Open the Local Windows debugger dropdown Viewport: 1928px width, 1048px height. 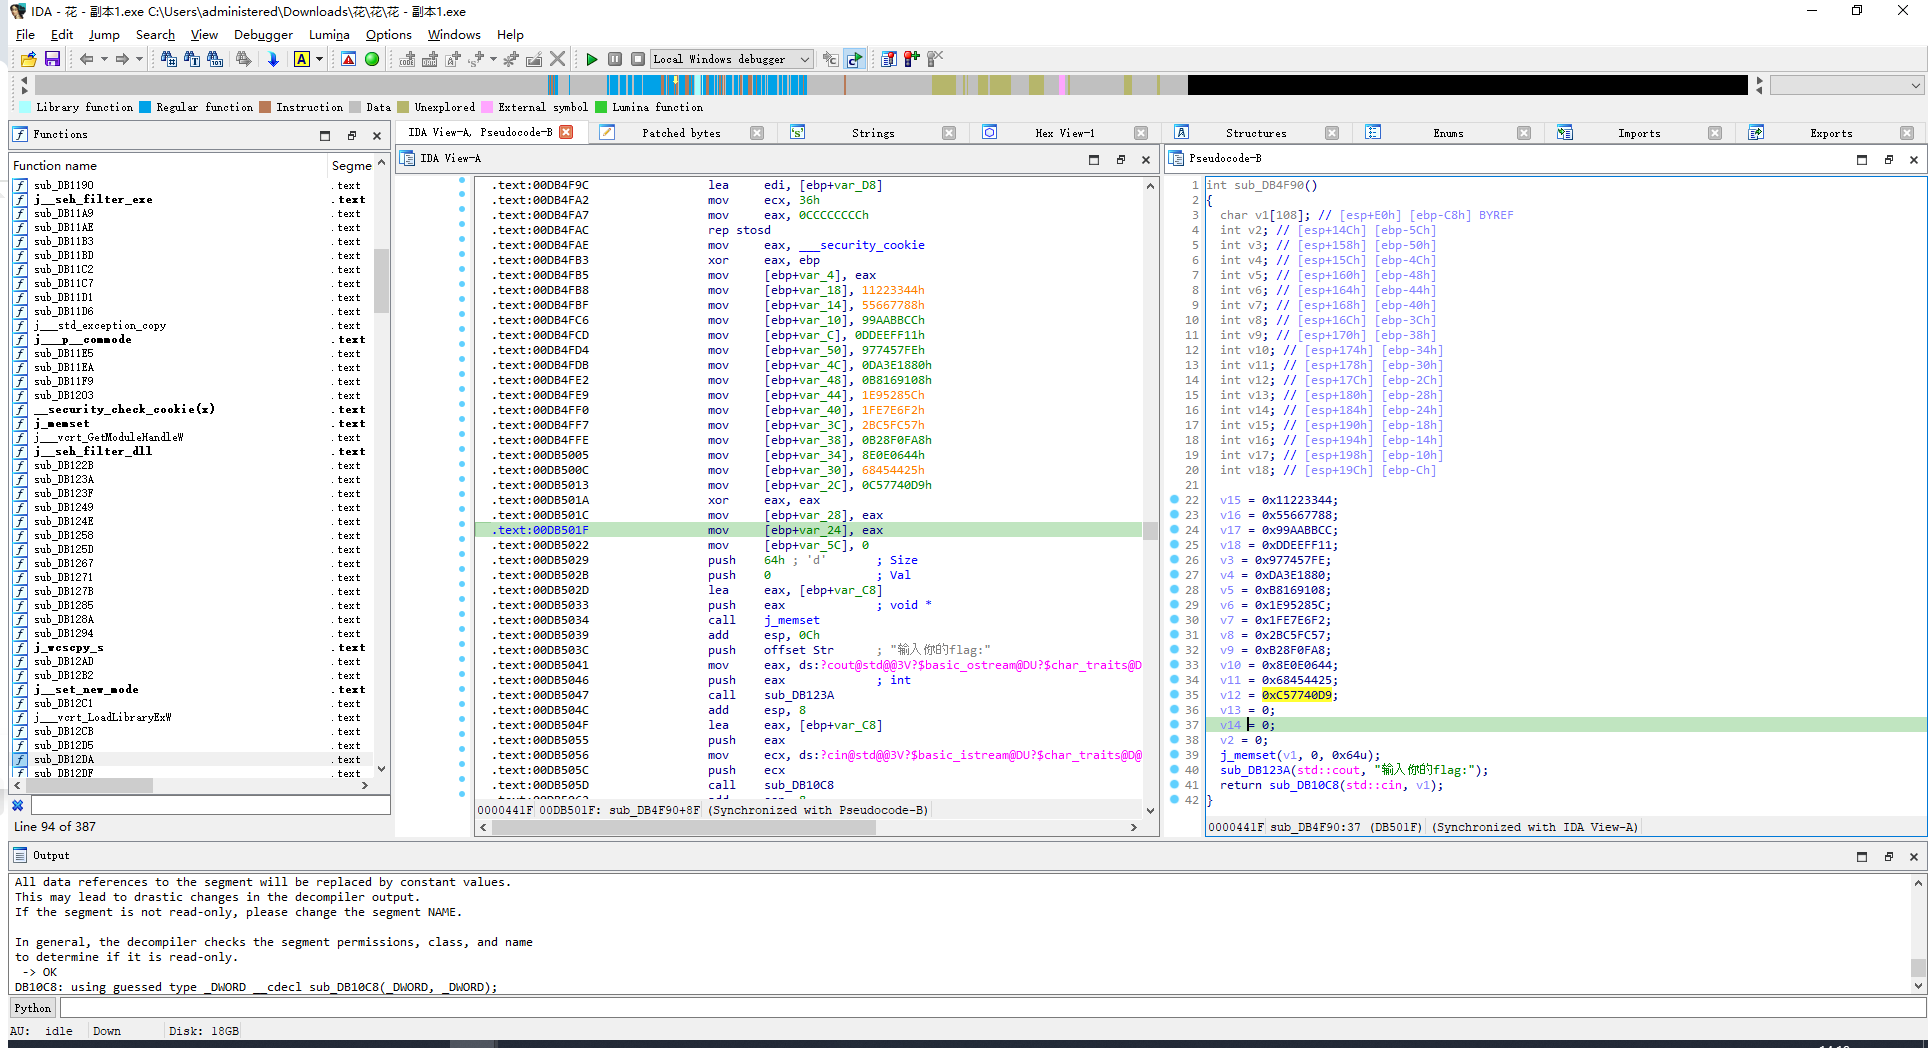point(804,59)
